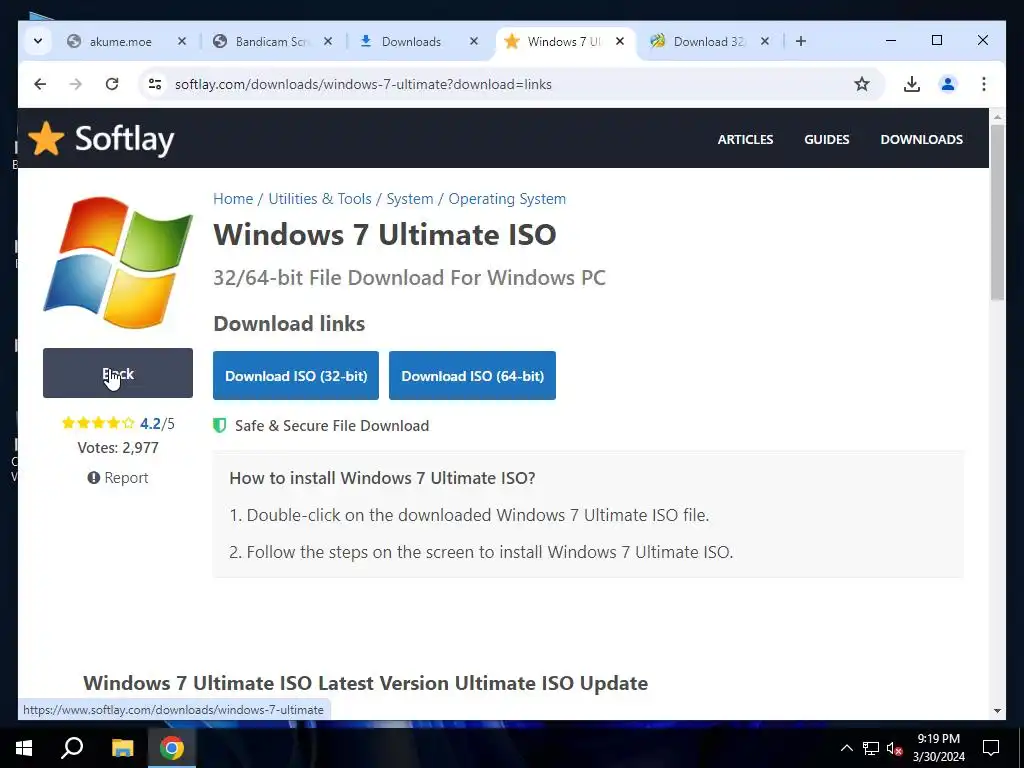
Task: Open the GUIDES menu
Action: coord(827,139)
